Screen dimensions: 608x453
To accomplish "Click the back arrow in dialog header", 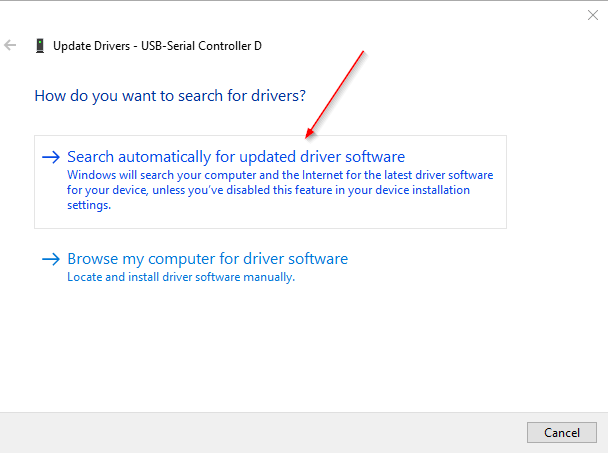I will pyautogui.click(x=11, y=46).
